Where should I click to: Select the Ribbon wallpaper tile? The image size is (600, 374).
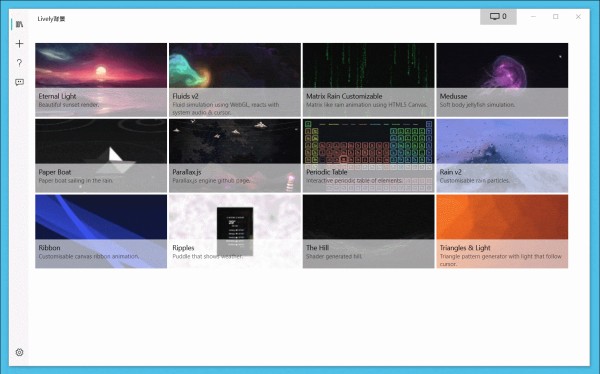tap(101, 231)
